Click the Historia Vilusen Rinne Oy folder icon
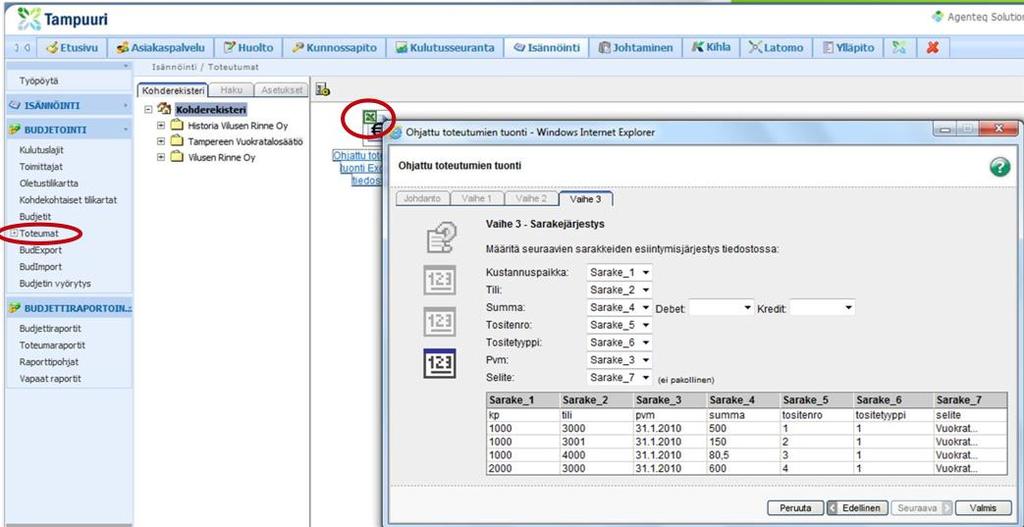 tap(176, 125)
